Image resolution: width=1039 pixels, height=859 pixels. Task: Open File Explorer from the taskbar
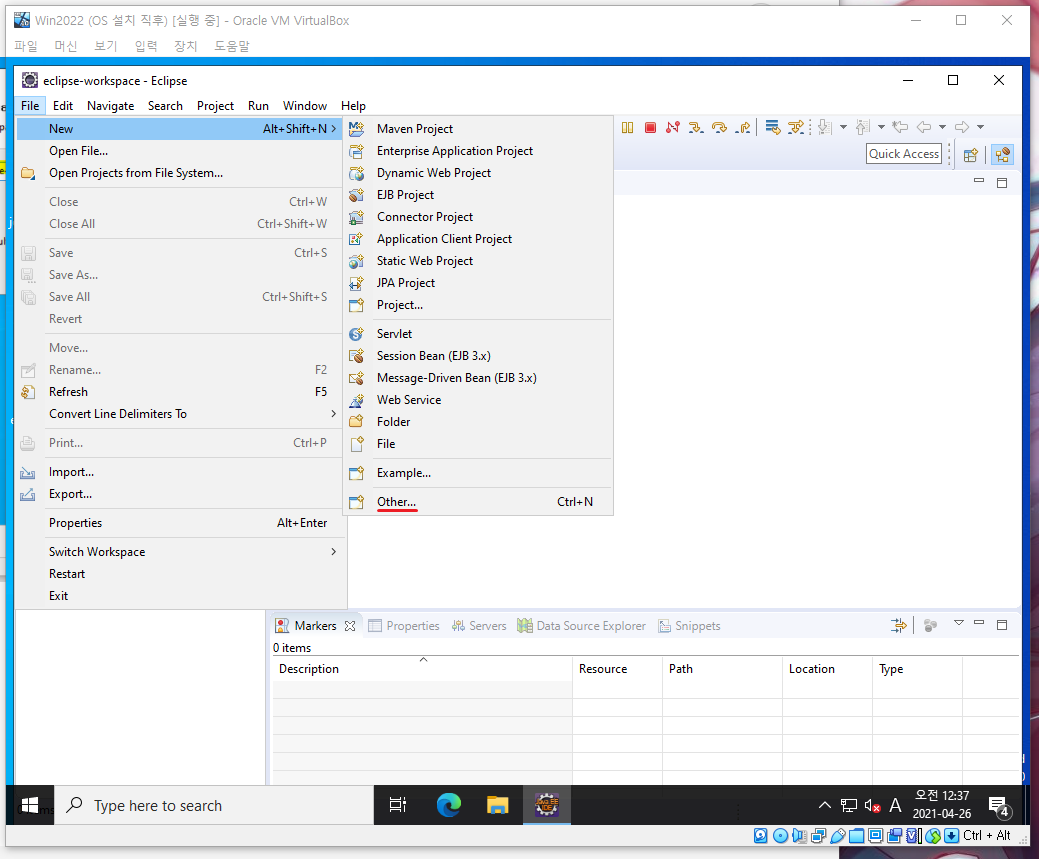tap(497, 805)
